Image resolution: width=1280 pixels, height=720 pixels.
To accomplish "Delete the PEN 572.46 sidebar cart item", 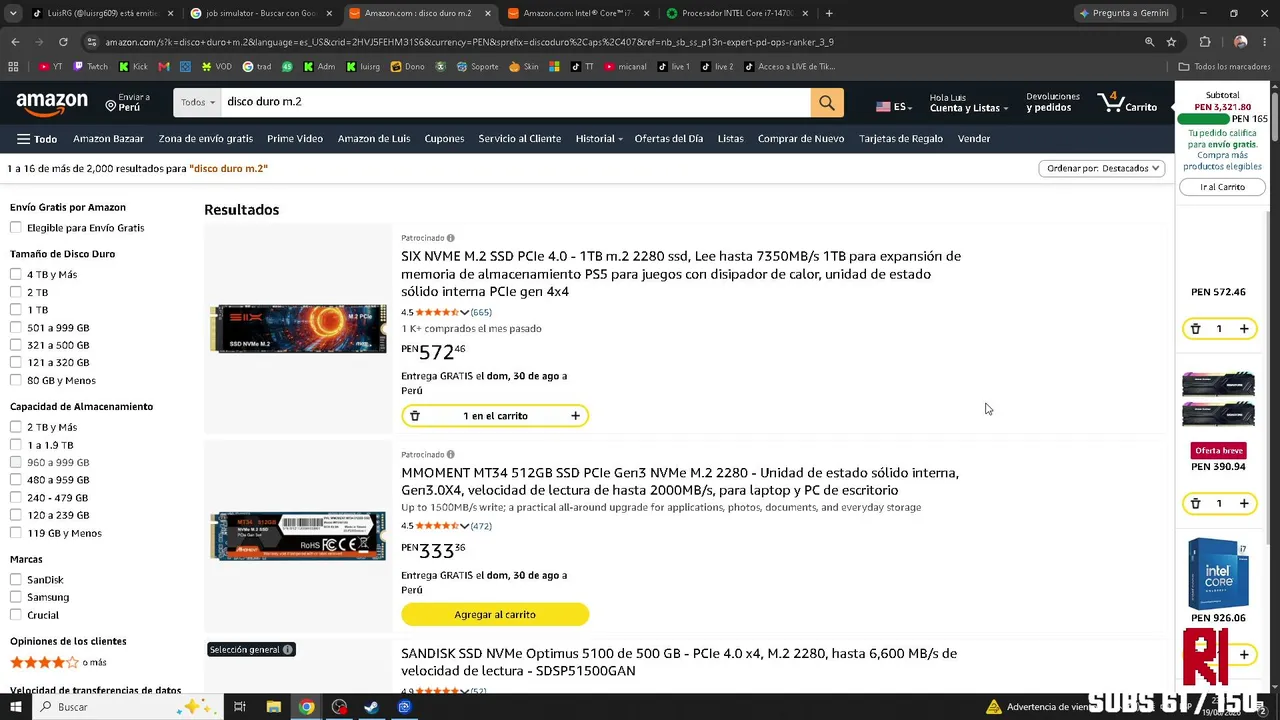I will pyautogui.click(x=1195, y=329).
